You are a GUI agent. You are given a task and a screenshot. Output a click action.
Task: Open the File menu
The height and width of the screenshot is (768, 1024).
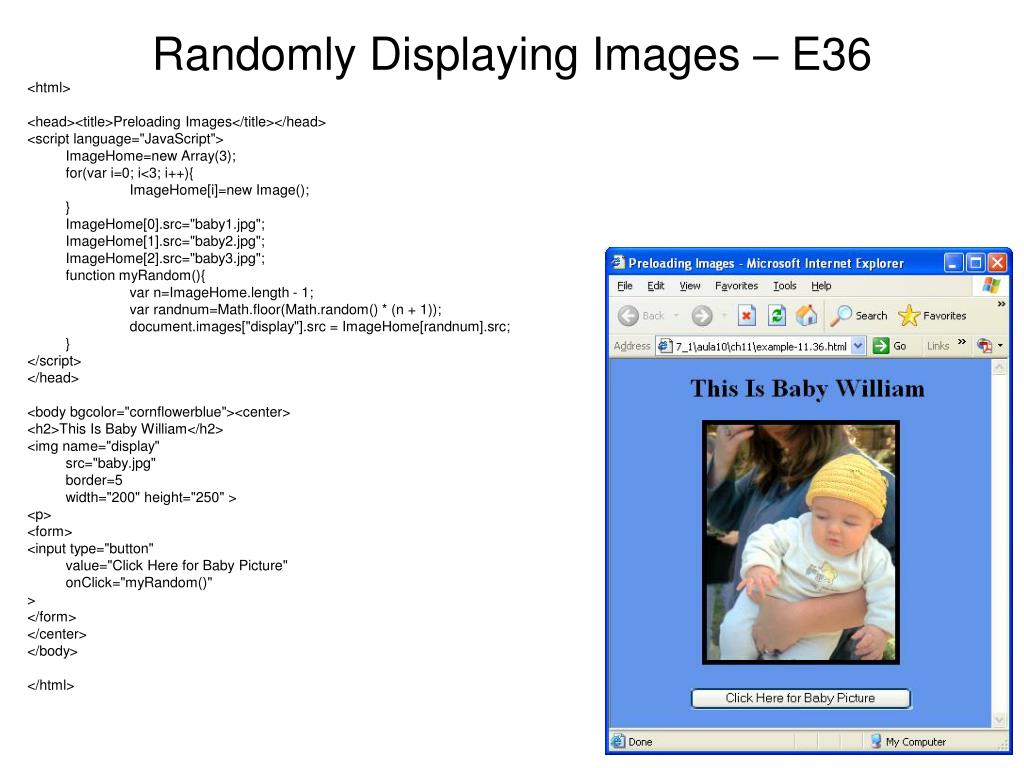point(625,285)
